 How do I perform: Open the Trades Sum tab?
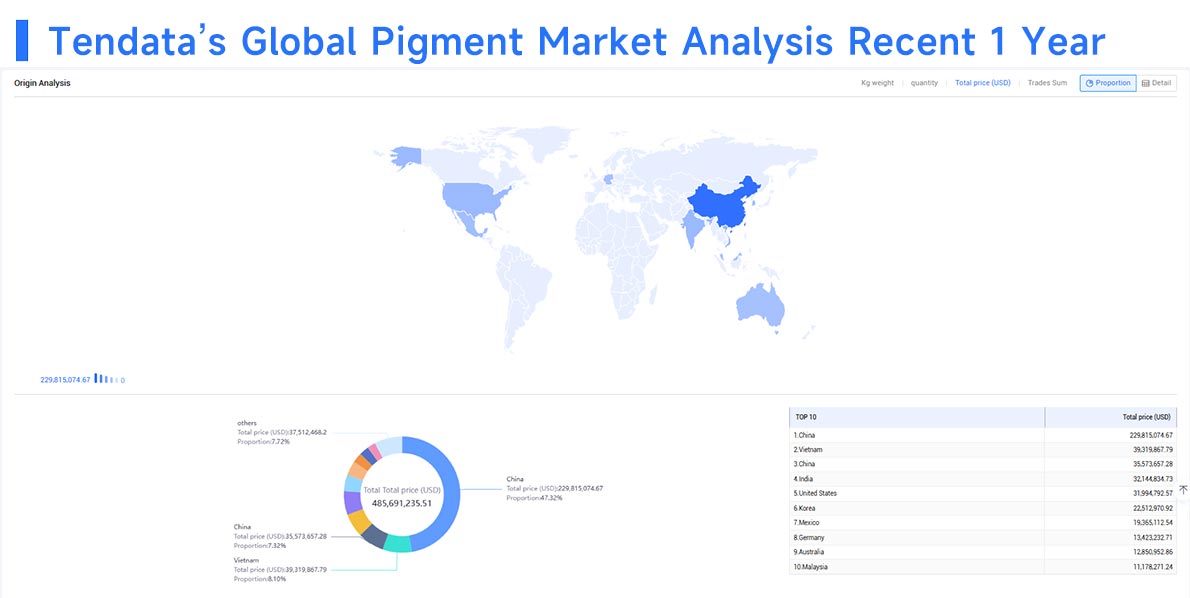pyautogui.click(x=1047, y=83)
